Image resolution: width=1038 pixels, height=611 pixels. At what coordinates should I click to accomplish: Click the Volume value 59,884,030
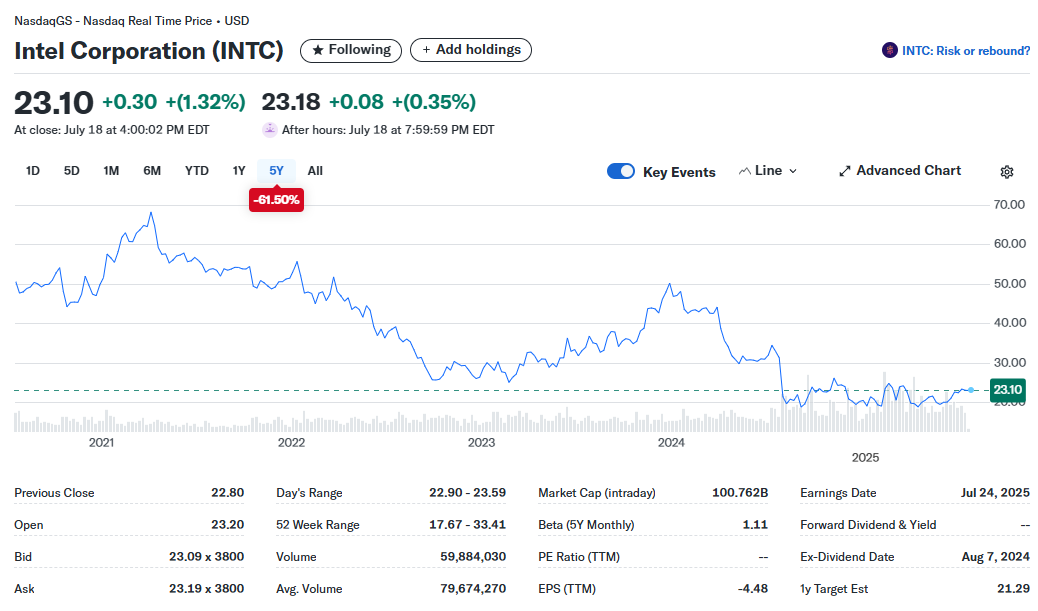(x=473, y=557)
